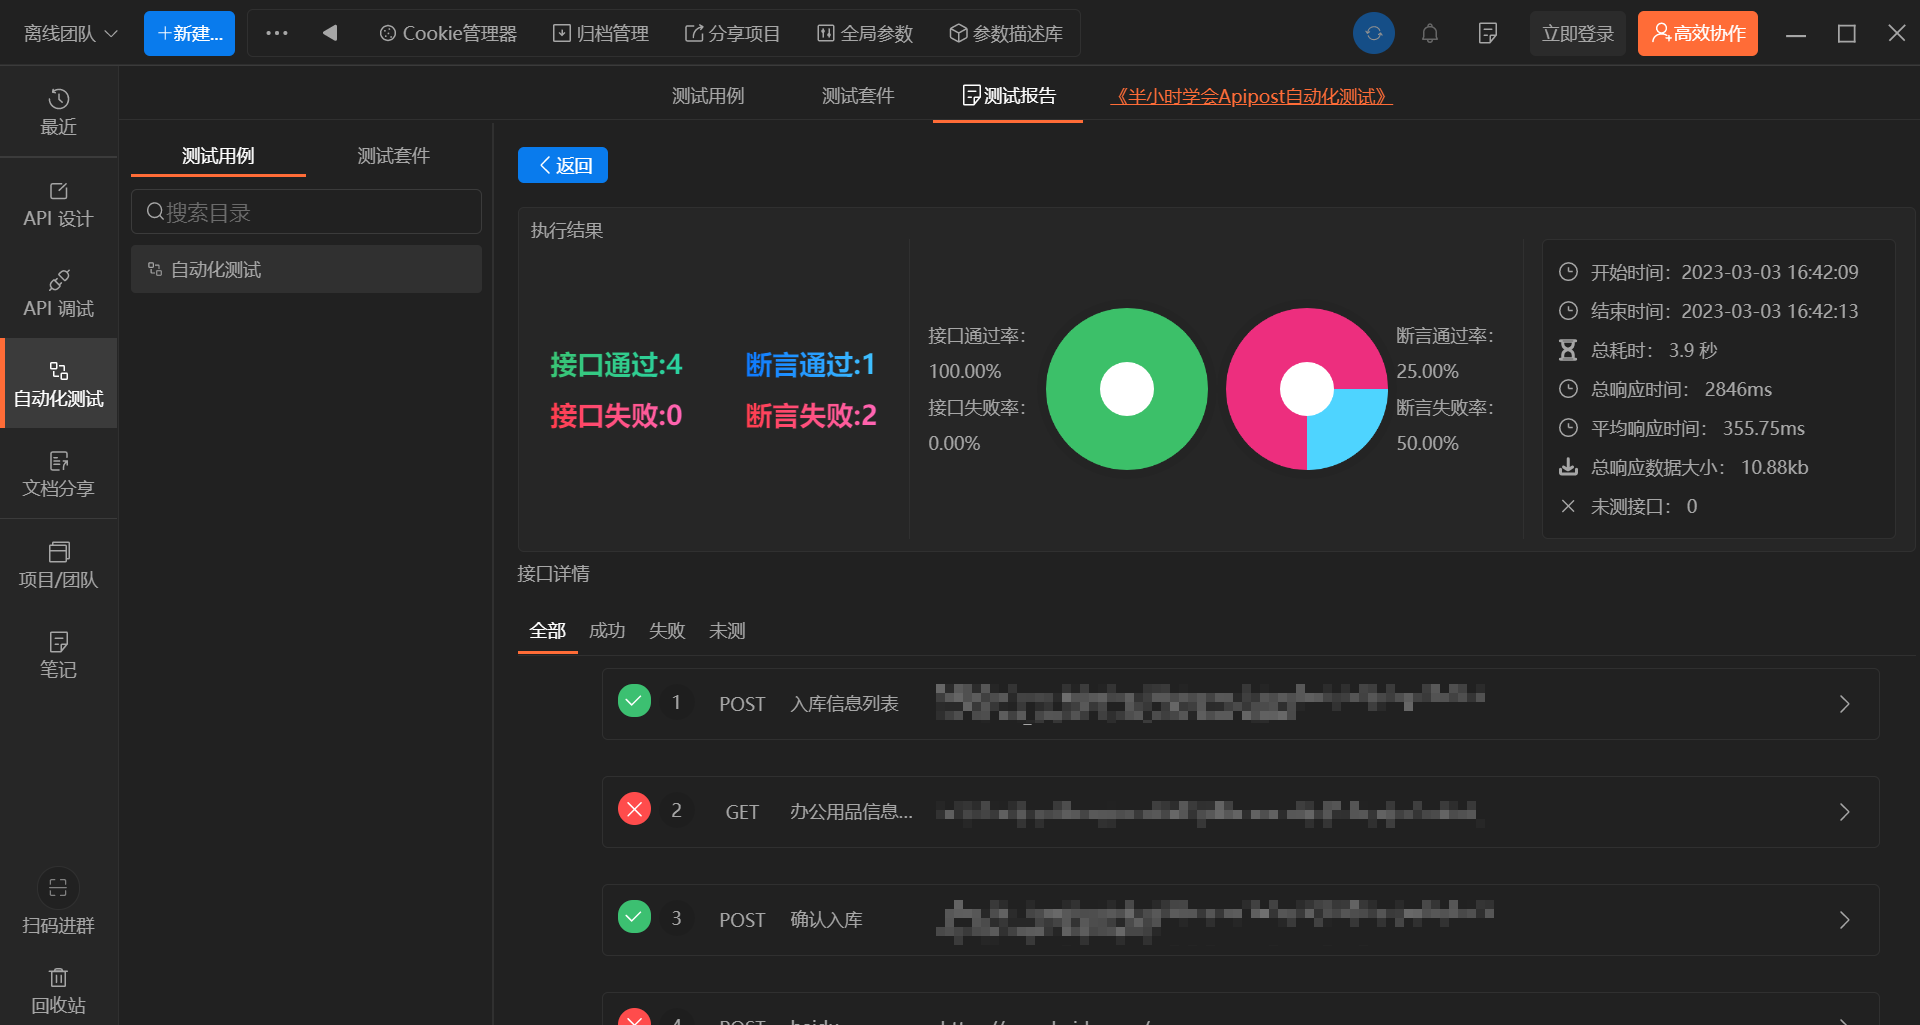1920x1025 pixels.
Task: Switch to the top 测试用例 tab
Action: 708,95
